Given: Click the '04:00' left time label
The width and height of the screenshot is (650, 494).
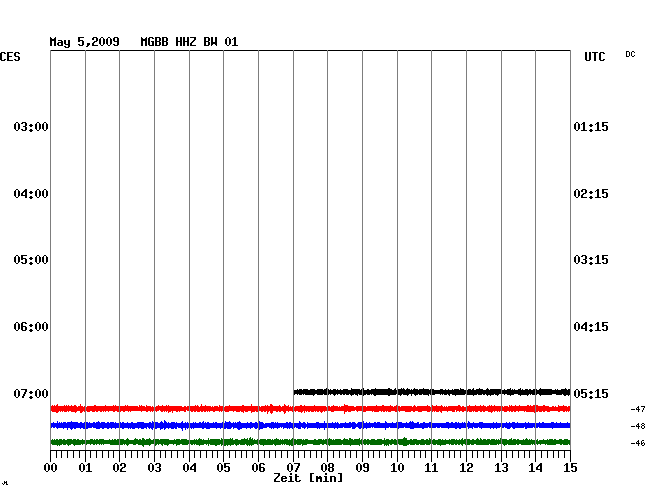Looking at the screenshot, I should click(x=31, y=194).
